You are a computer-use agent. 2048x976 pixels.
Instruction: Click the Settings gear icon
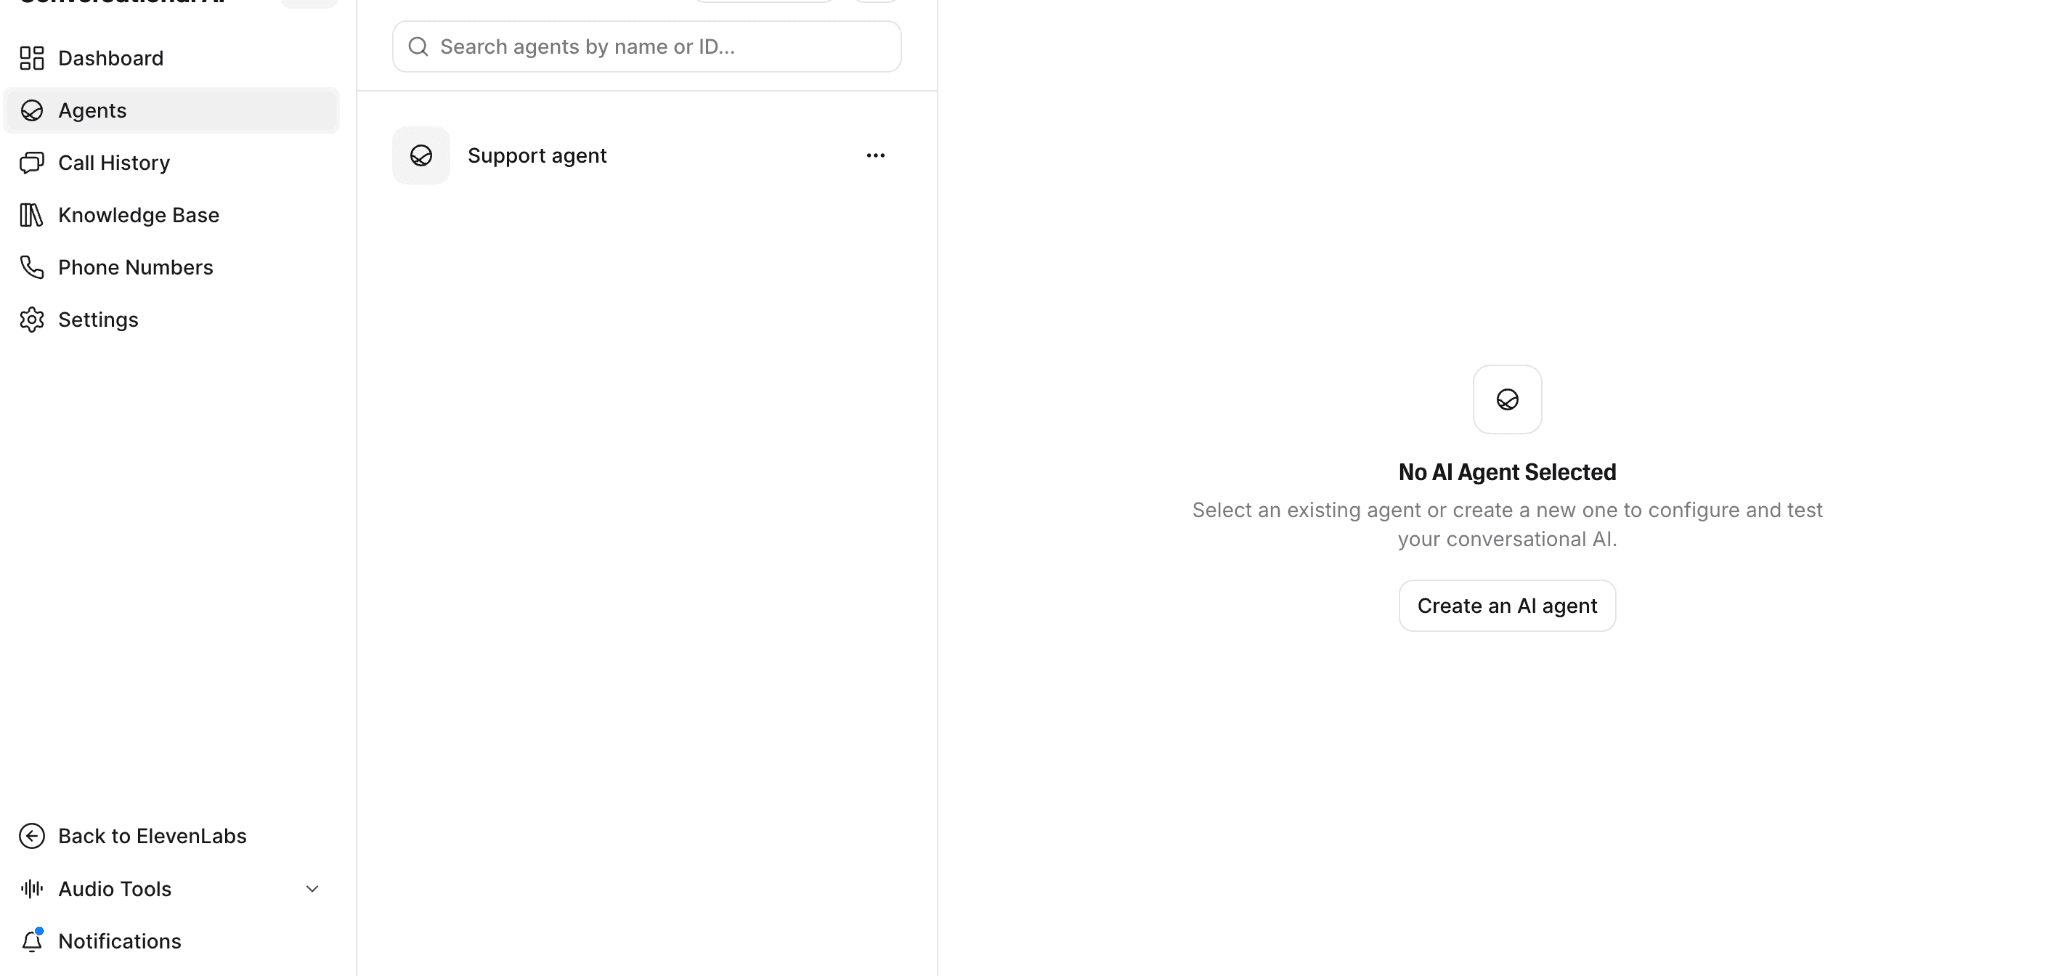(32, 320)
